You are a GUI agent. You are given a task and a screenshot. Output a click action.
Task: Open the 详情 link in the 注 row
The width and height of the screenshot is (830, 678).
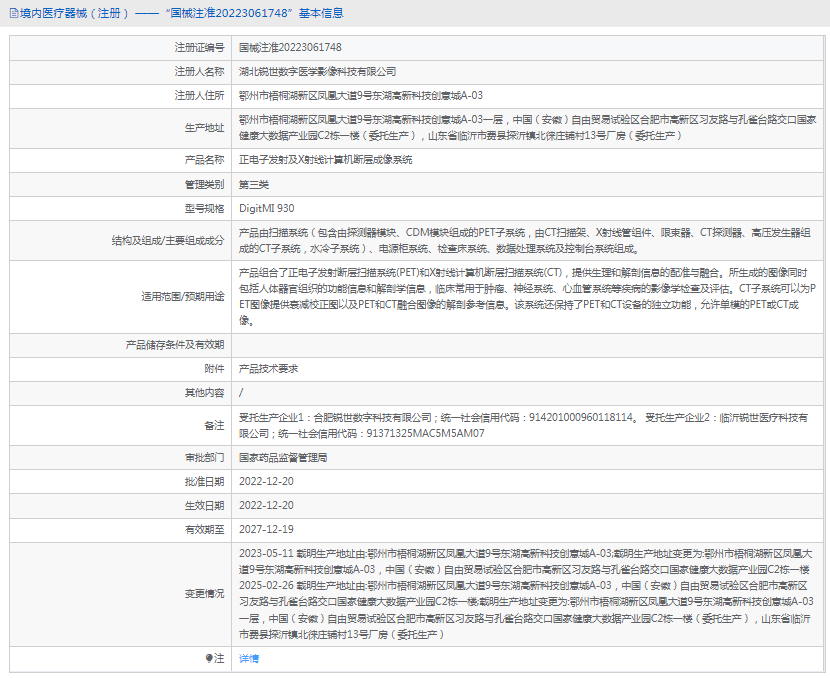(249, 658)
